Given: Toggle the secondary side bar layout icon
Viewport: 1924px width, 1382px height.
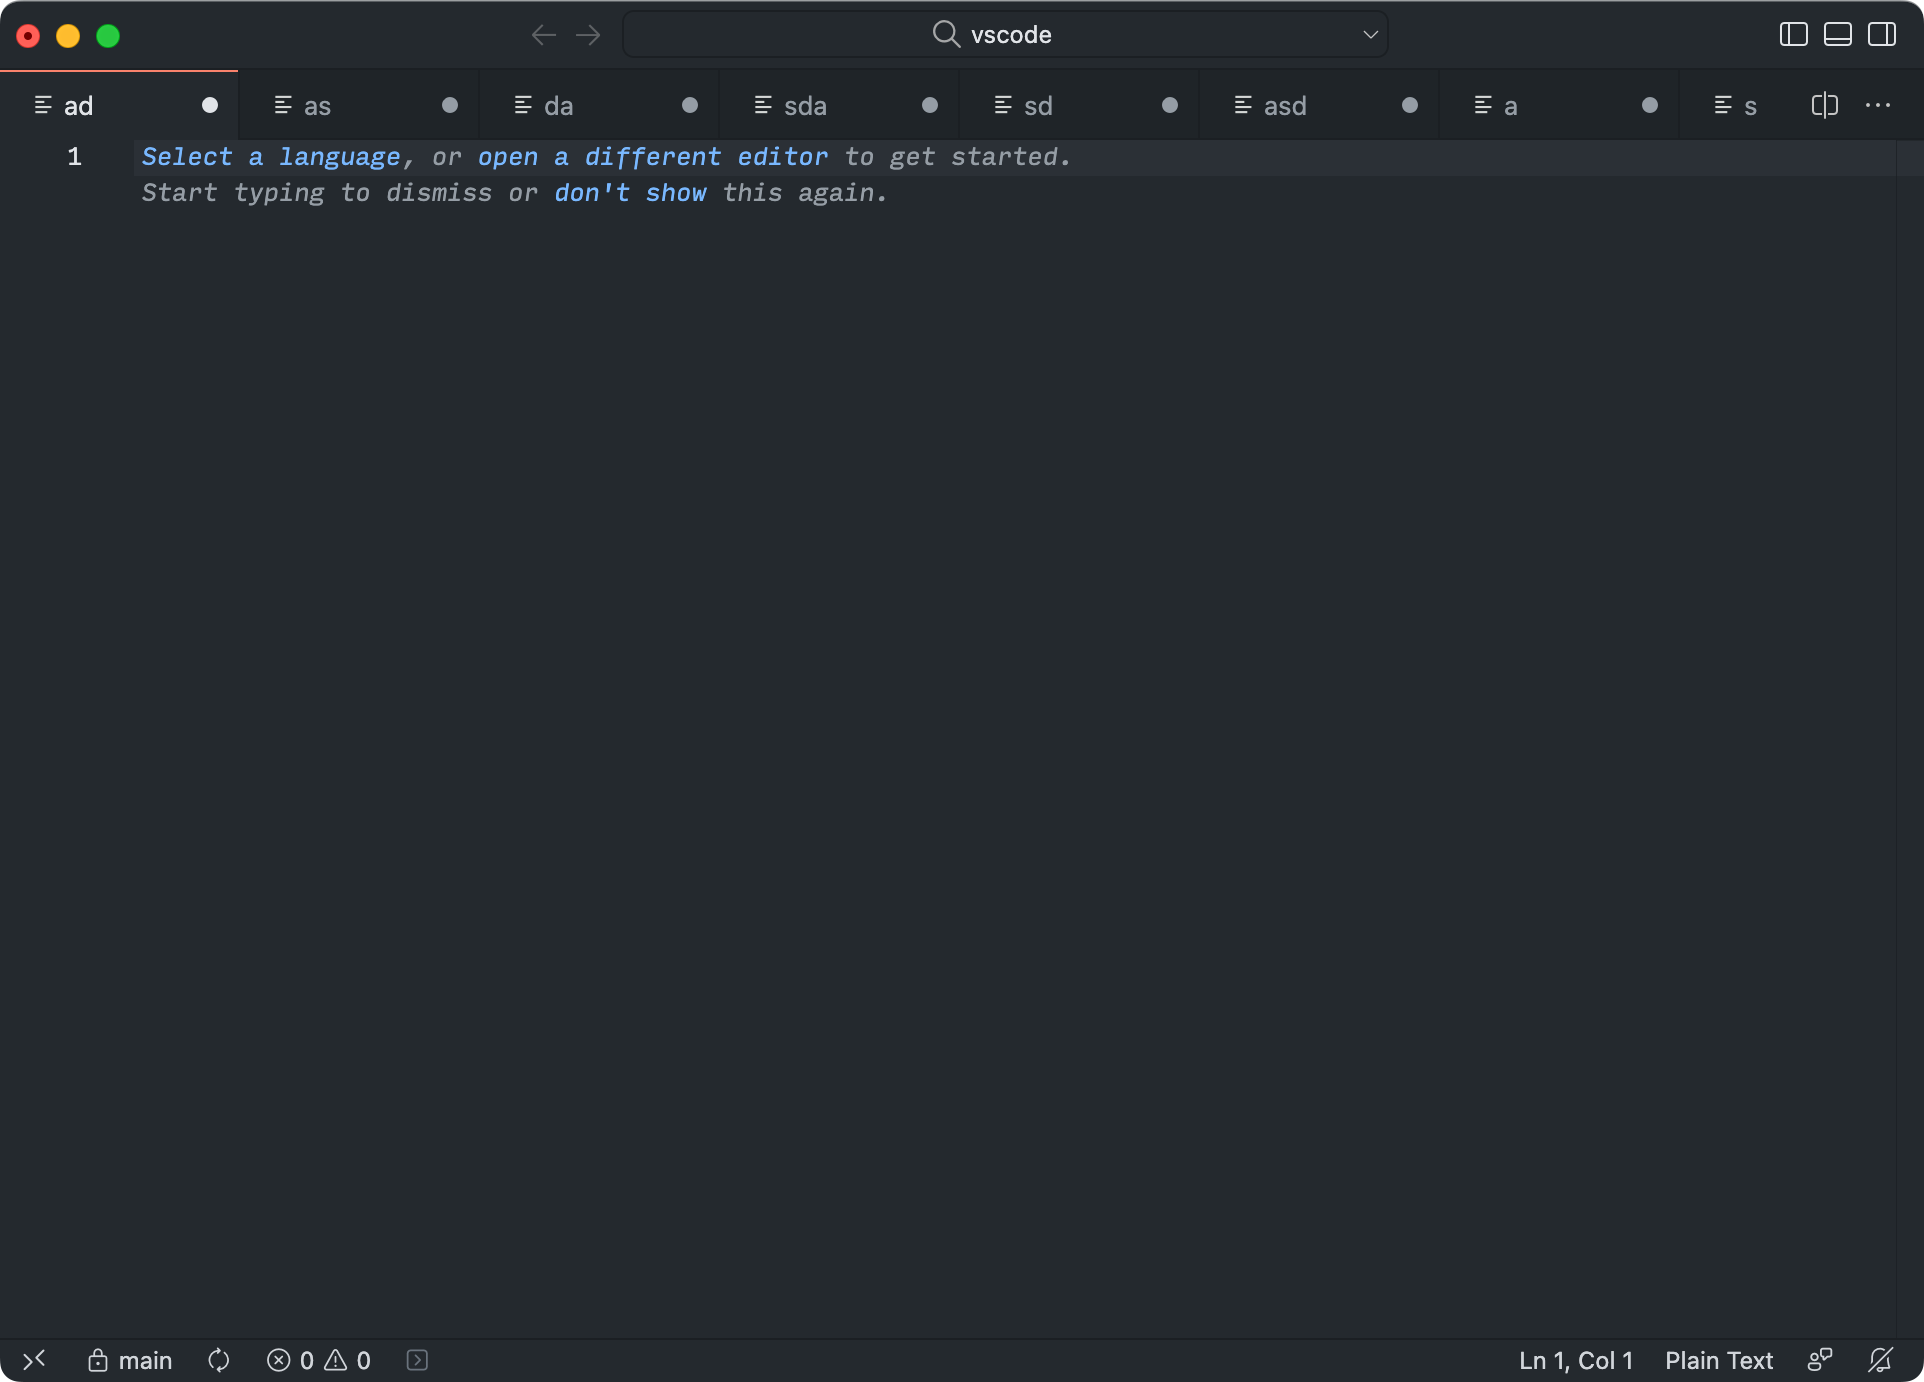Looking at the screenshot, I should (x=1881, y=35).
